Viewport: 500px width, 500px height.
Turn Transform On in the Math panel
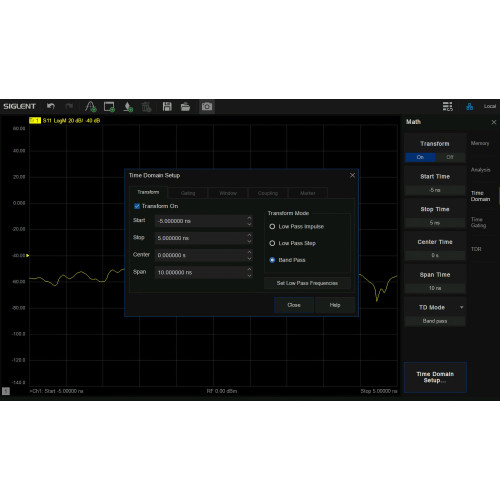click(420, 157)
